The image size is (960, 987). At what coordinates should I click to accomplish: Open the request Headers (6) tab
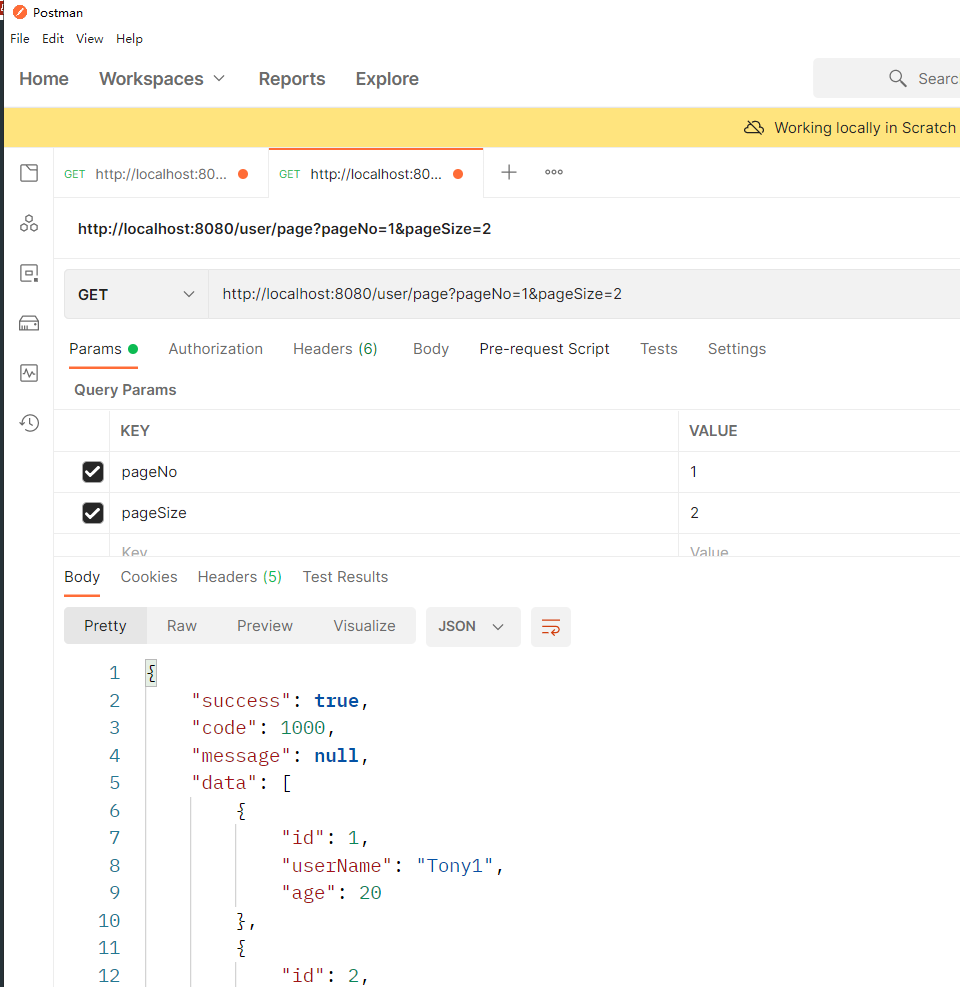335,349
